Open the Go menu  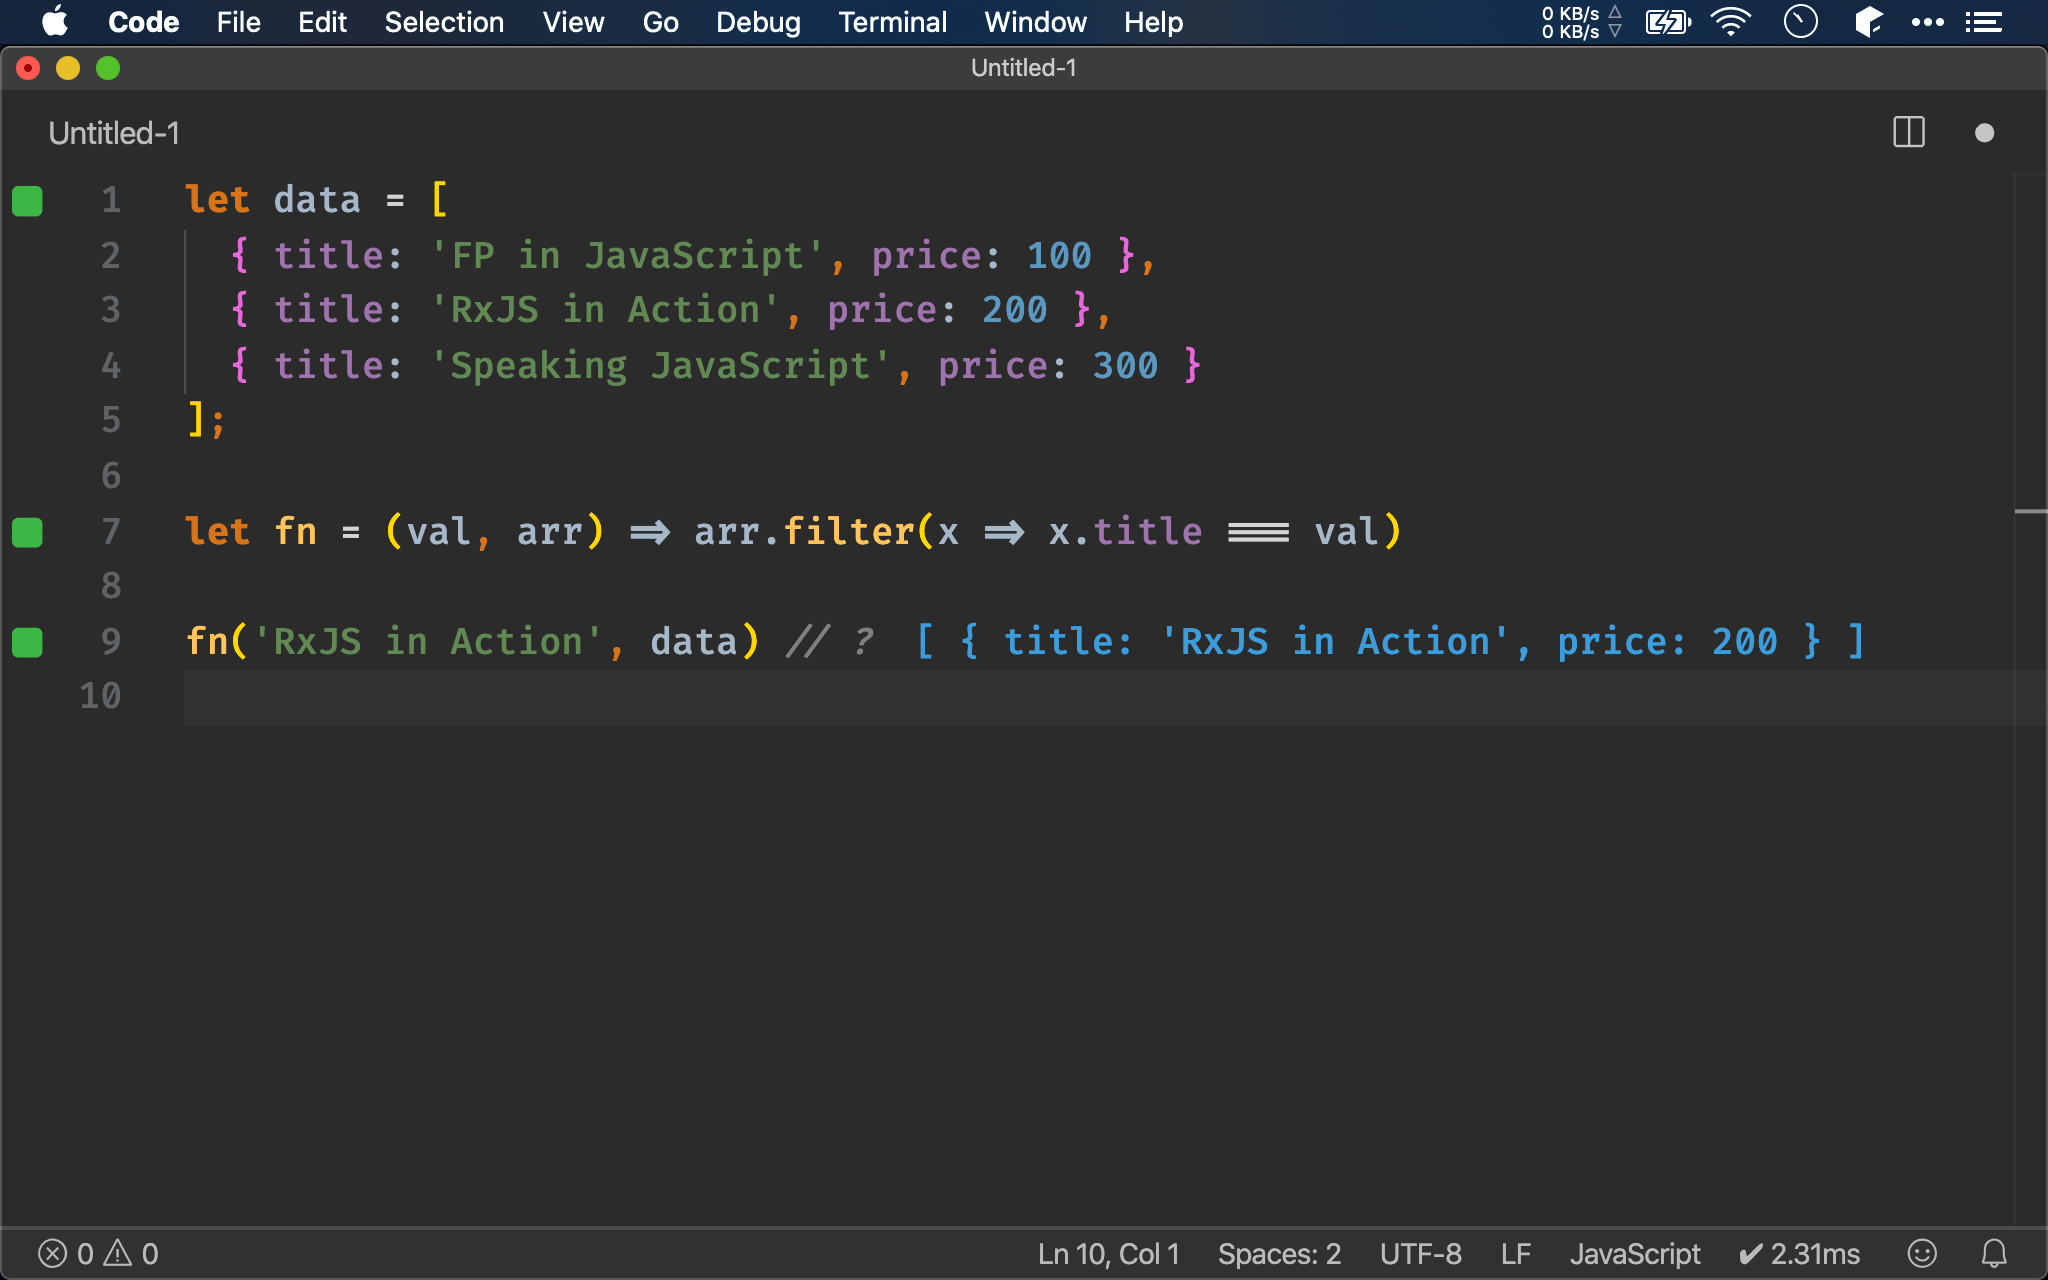(660, 22)
